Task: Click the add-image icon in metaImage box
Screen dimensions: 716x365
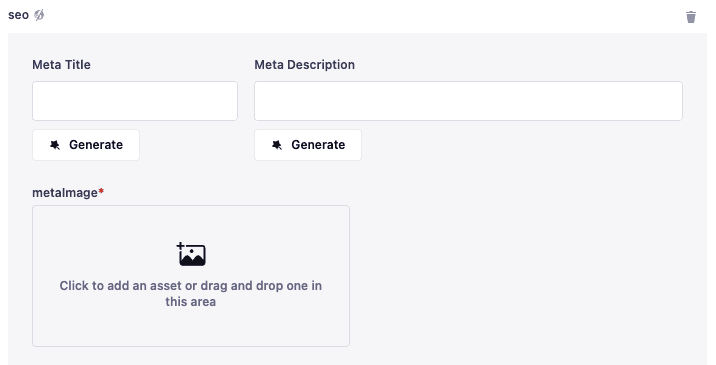Action: coord(191,254)
